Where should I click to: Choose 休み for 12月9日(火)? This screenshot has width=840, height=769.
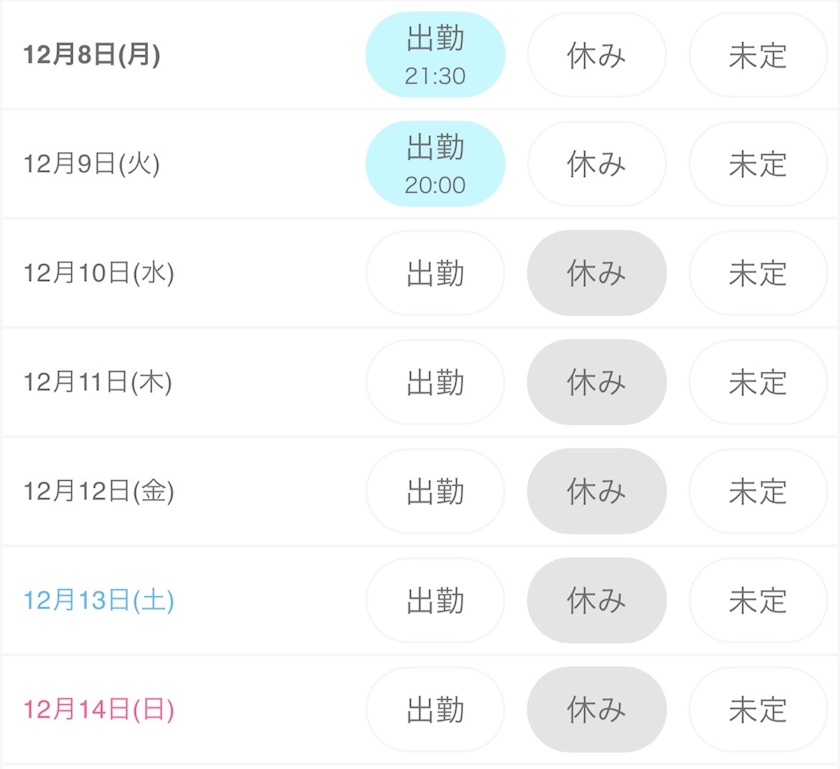pos(596,164)
